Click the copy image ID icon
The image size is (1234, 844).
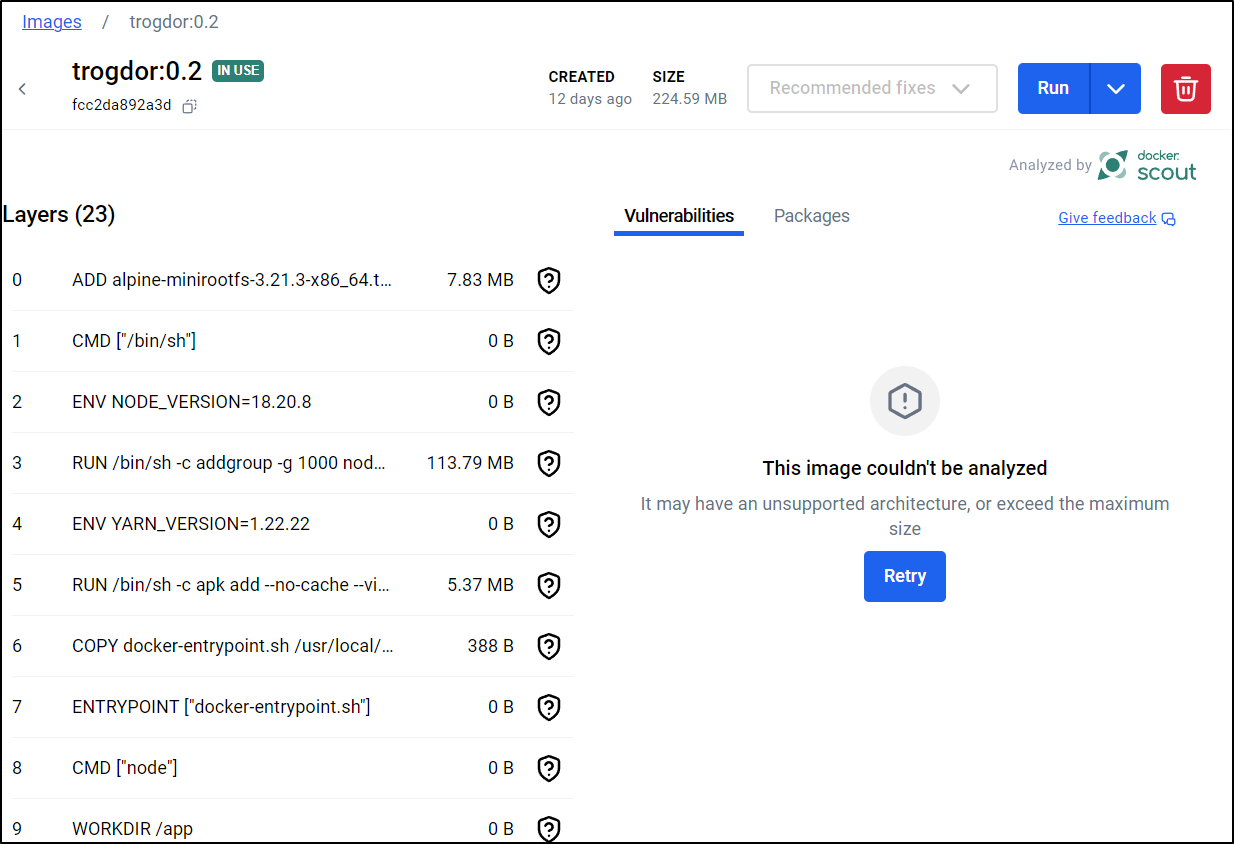(x=189, y=106)
